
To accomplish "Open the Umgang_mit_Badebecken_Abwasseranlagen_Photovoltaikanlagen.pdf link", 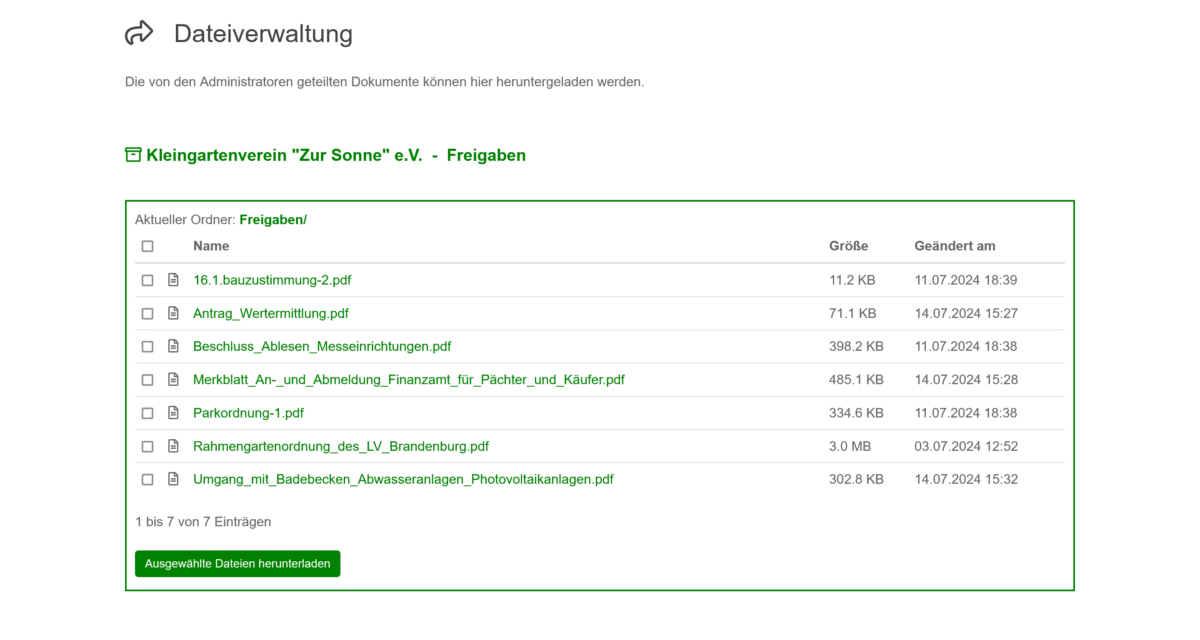I will [x=403, y=479].
